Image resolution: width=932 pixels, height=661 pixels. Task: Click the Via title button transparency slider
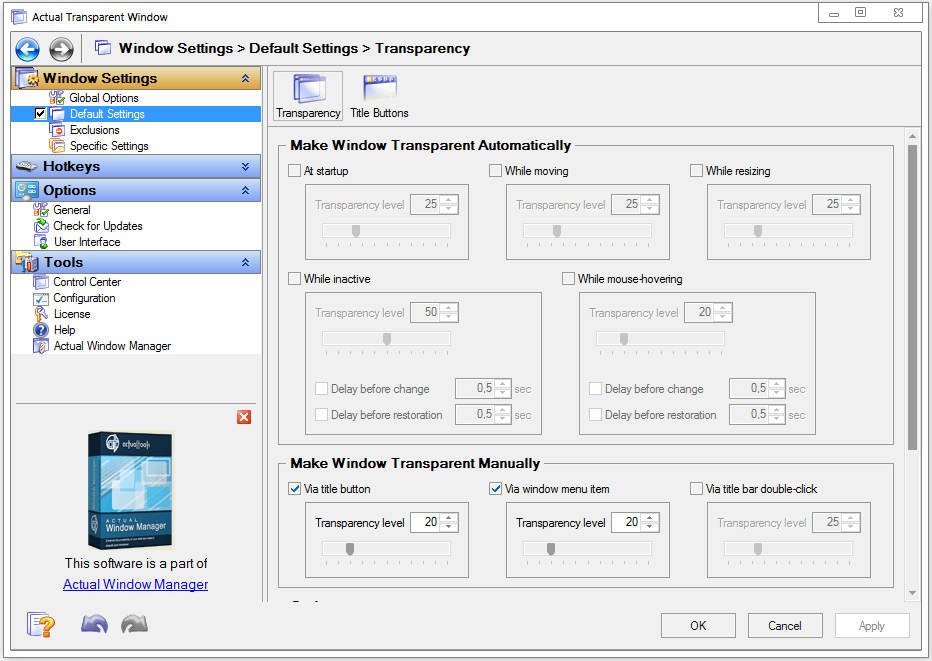coord(386,548)
